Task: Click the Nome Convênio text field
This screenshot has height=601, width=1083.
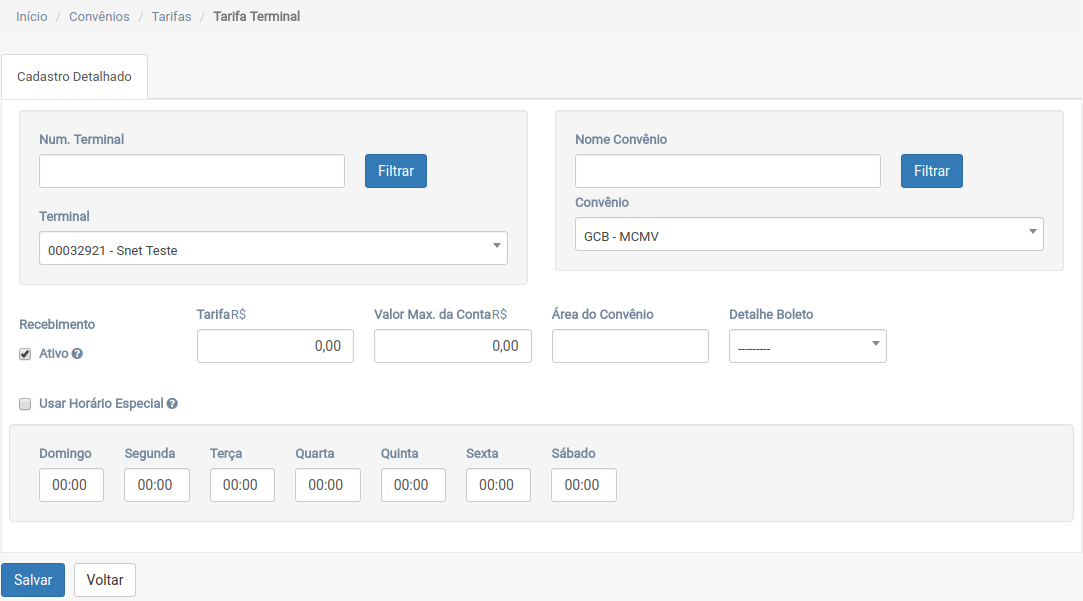Action: coord(727,171)
